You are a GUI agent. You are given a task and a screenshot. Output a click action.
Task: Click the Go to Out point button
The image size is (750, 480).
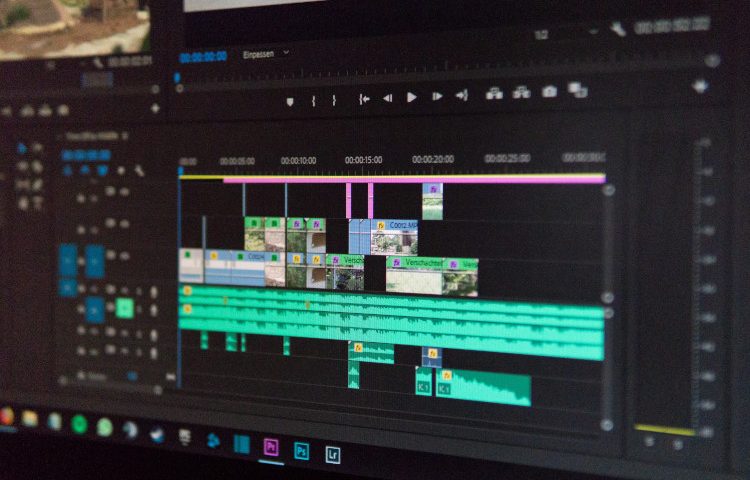pos(462,95)
